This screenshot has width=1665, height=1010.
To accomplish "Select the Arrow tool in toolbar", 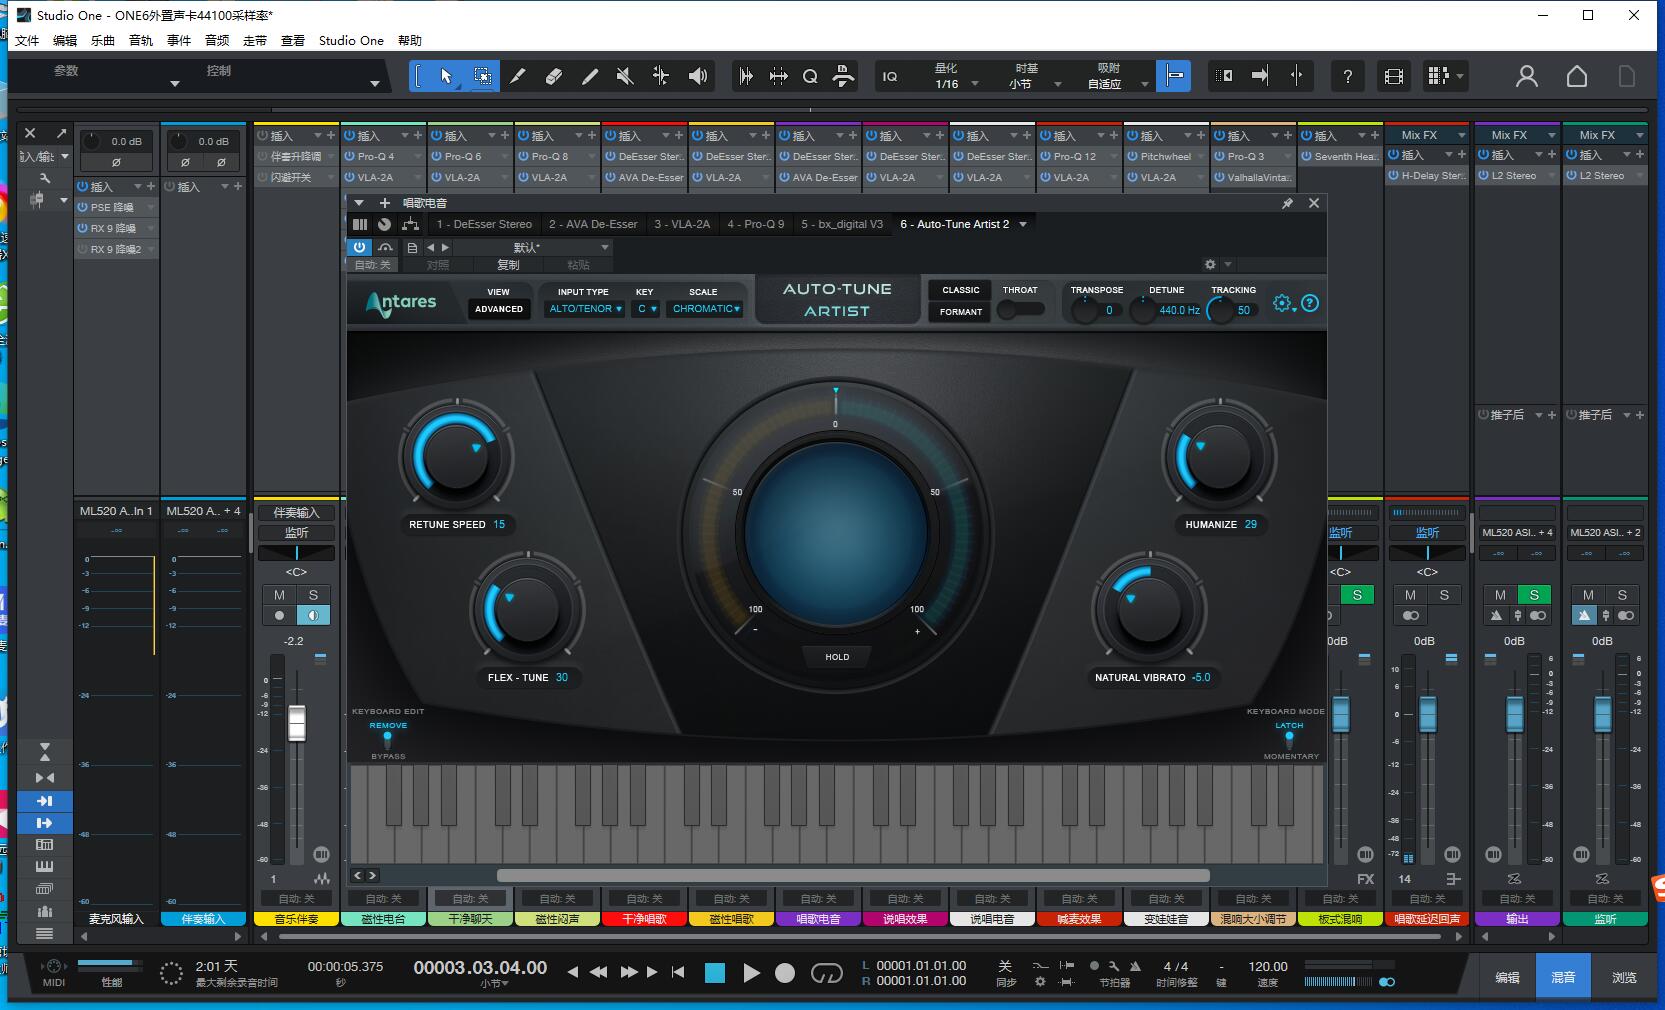I will pyautogui.click(x=446, y=76).
